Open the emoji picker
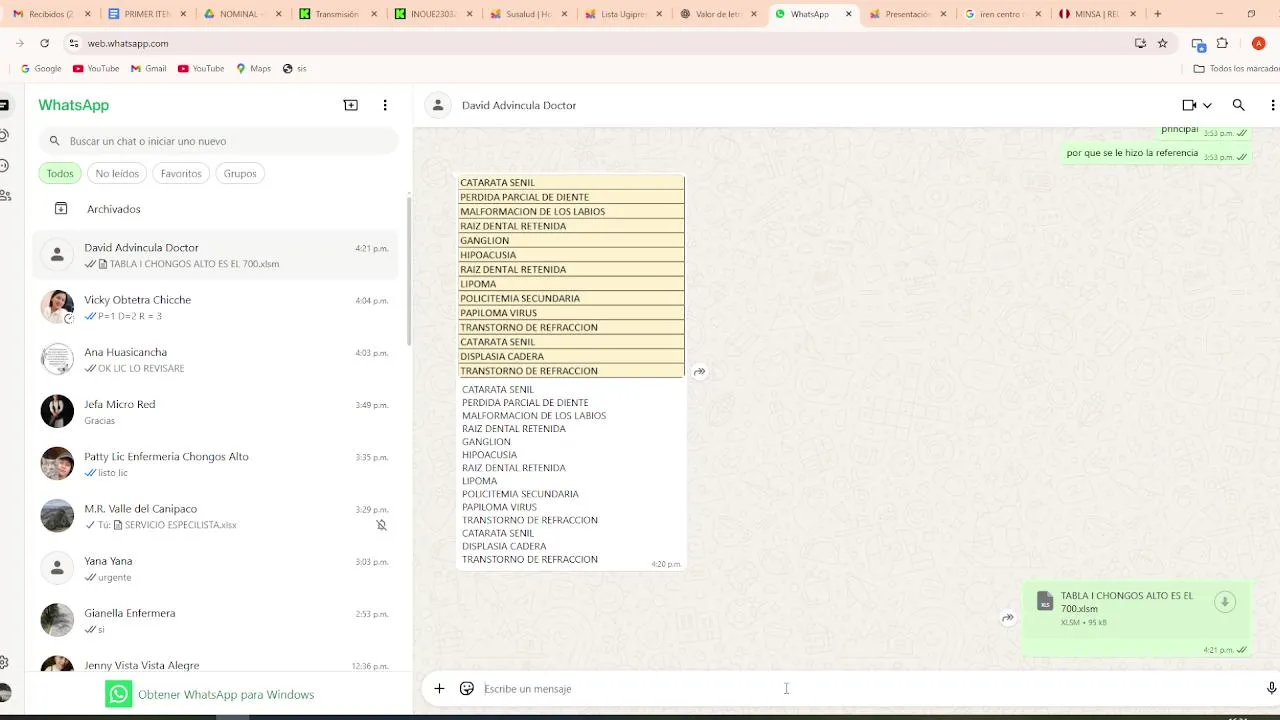 467,688
